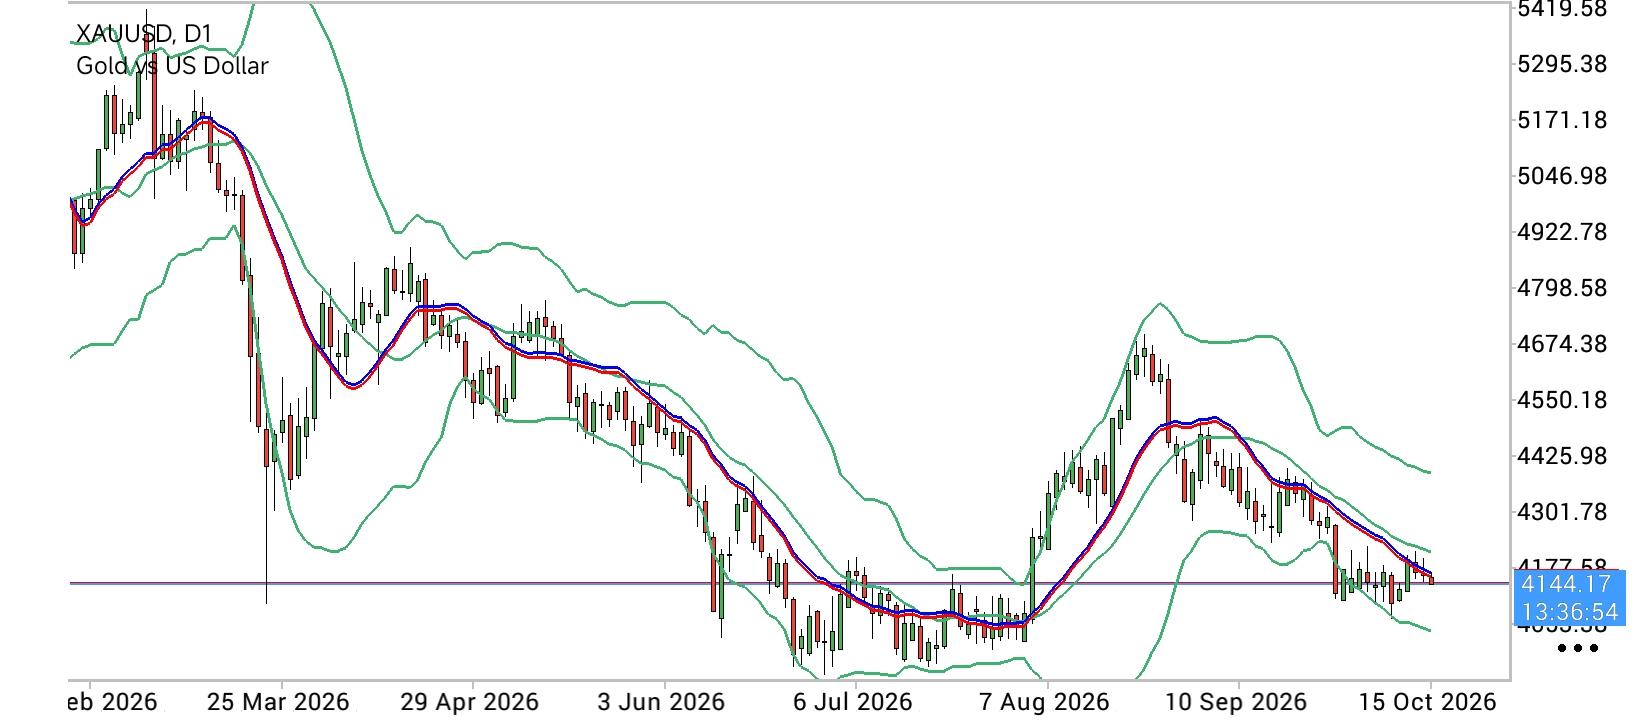
Task: Select the 4425.98 price scale value
Action: pos(1562,456)
